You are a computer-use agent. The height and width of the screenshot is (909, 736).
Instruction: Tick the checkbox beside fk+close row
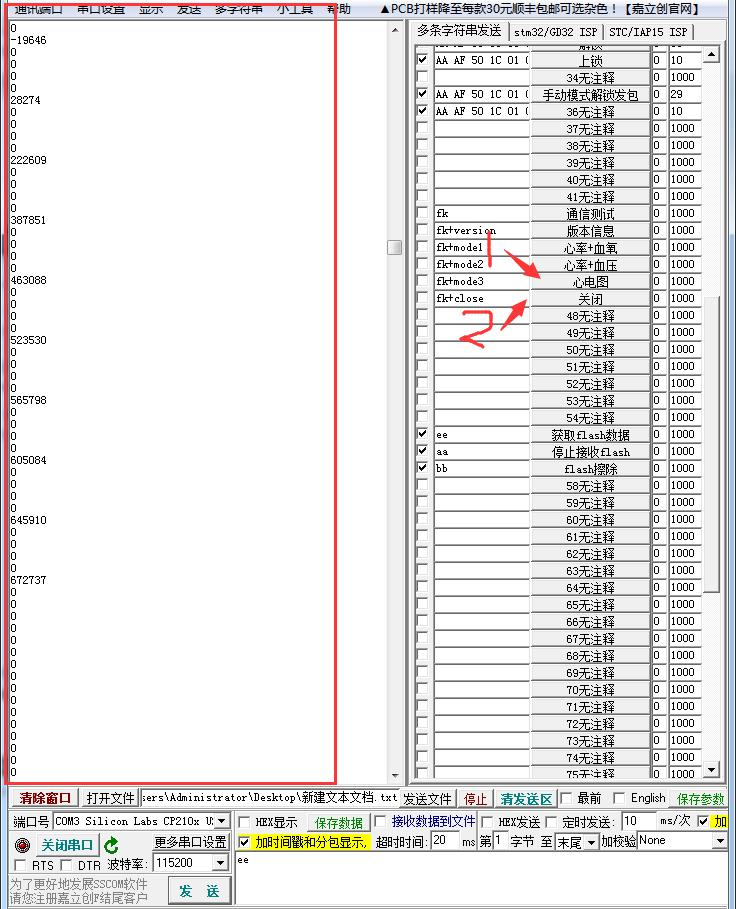tap(422, 298)
